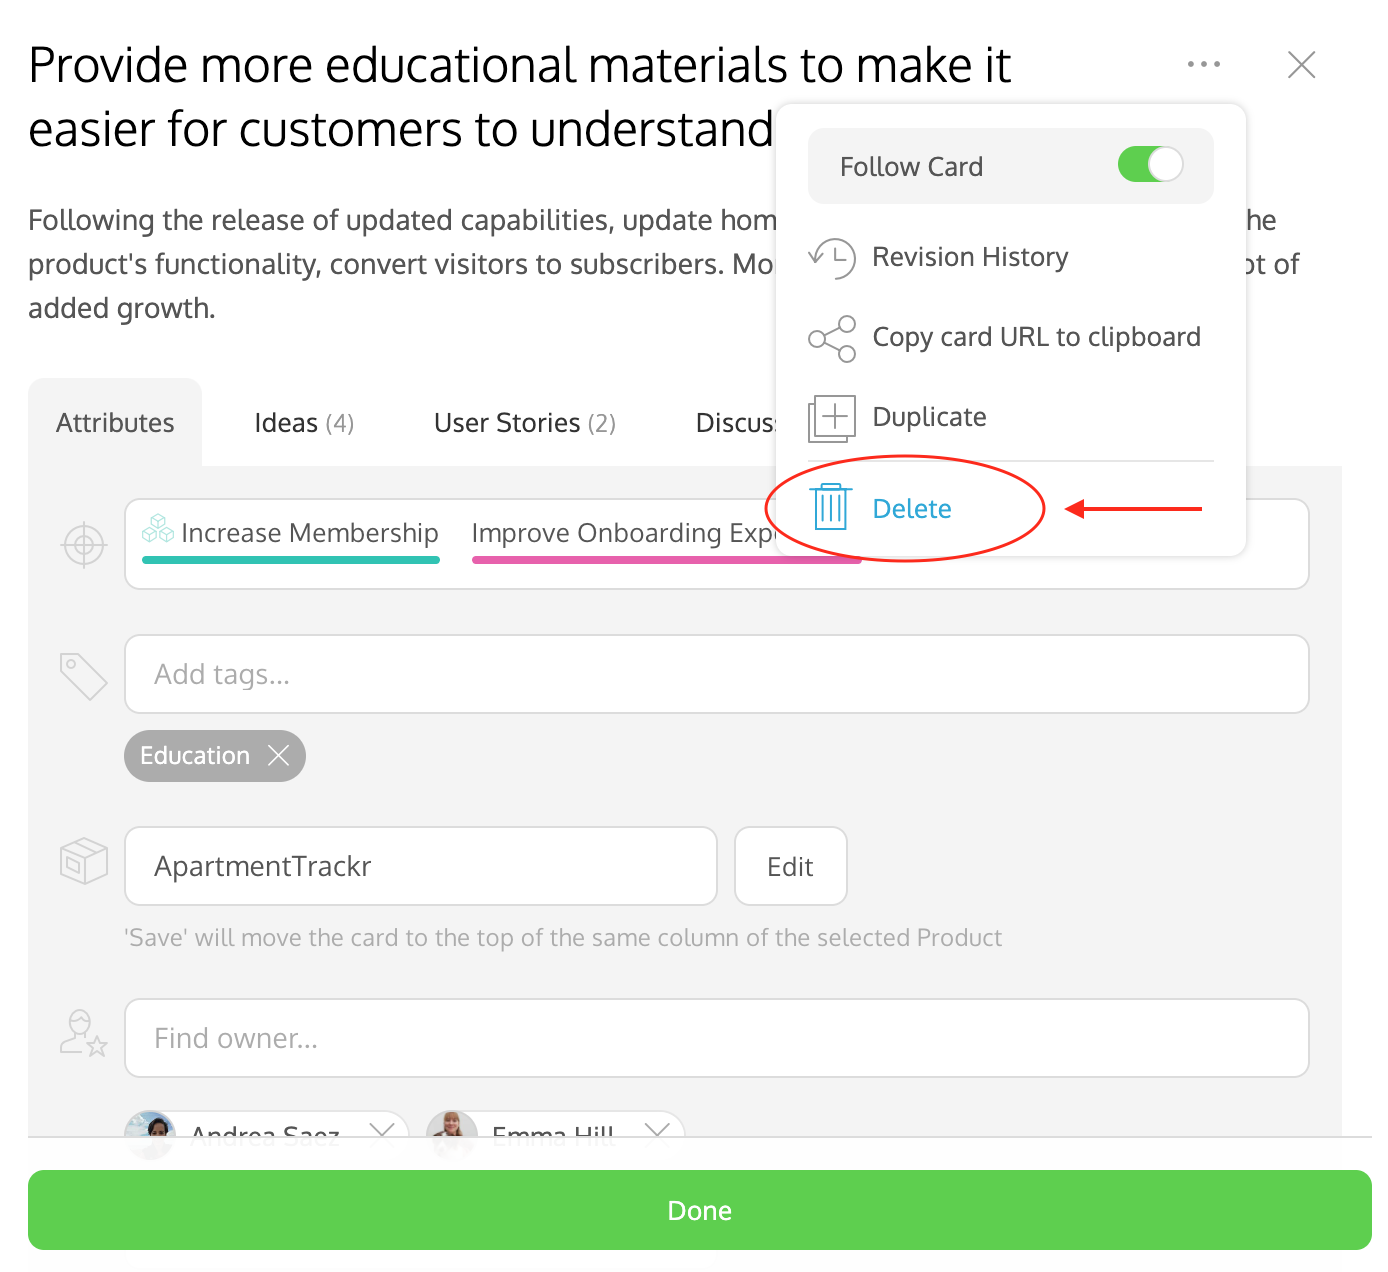Screen dimensions: 1388x1272
Task: Click the green Done button
Action: click(x=700, y=1210)
